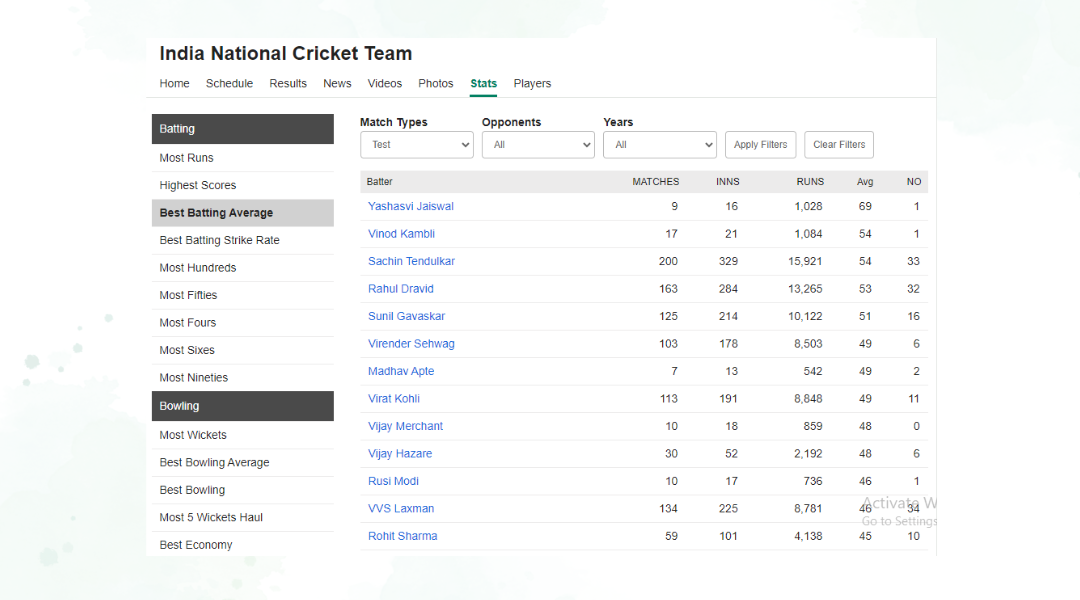Viewport: 1080px width, 600px height.
Task: Open the Years filter dropdown
Action: pos(659,145)
